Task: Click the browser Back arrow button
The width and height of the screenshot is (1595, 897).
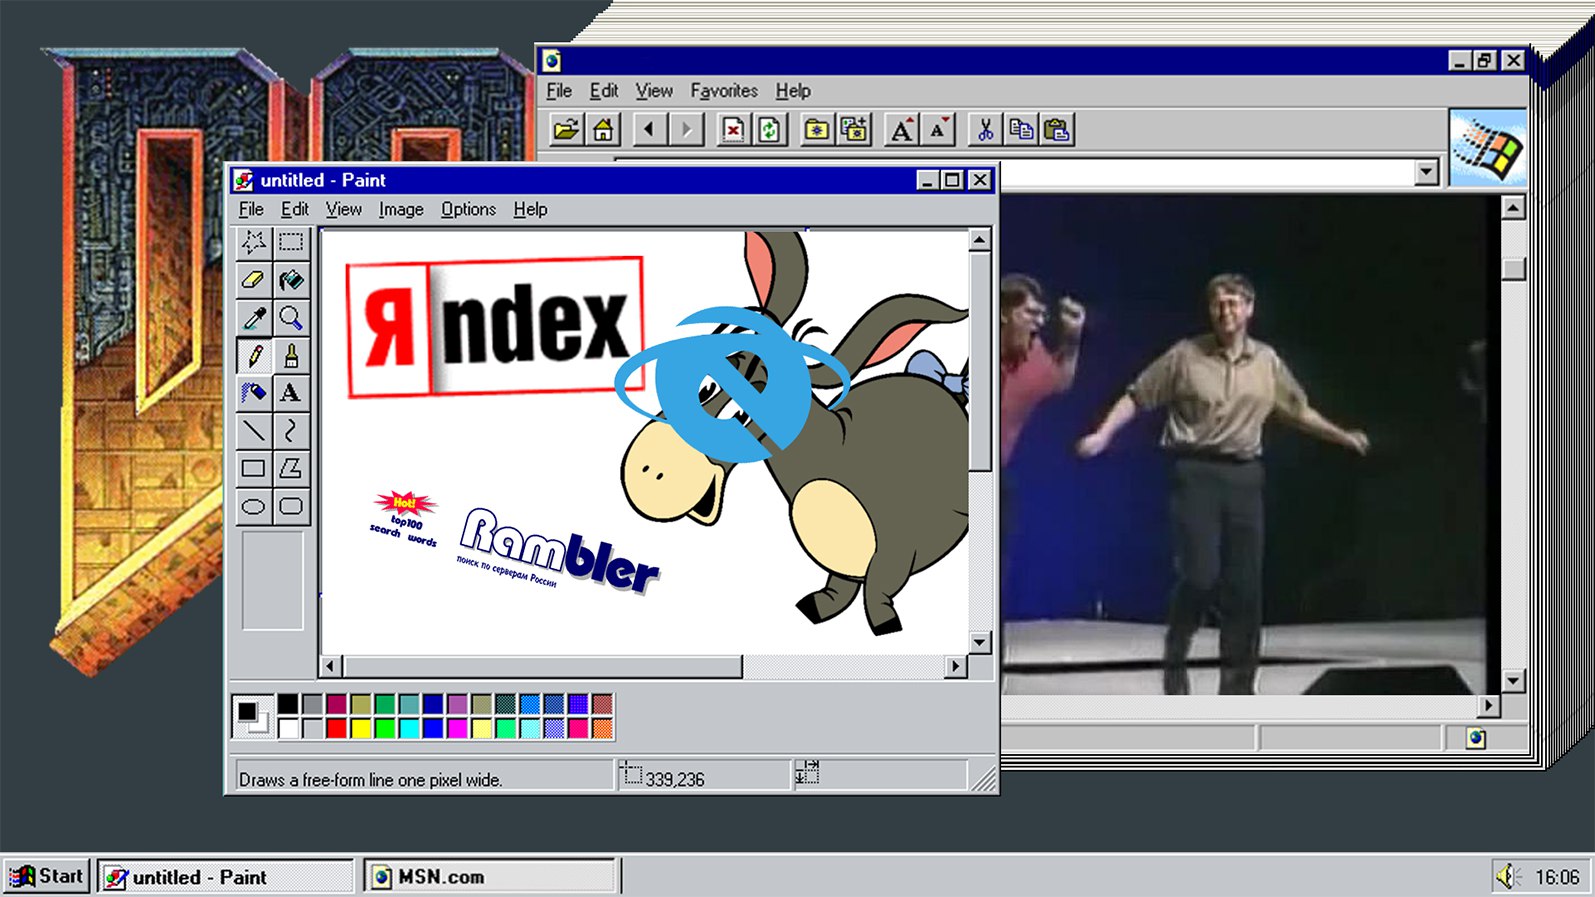Action: click(650, 130)
